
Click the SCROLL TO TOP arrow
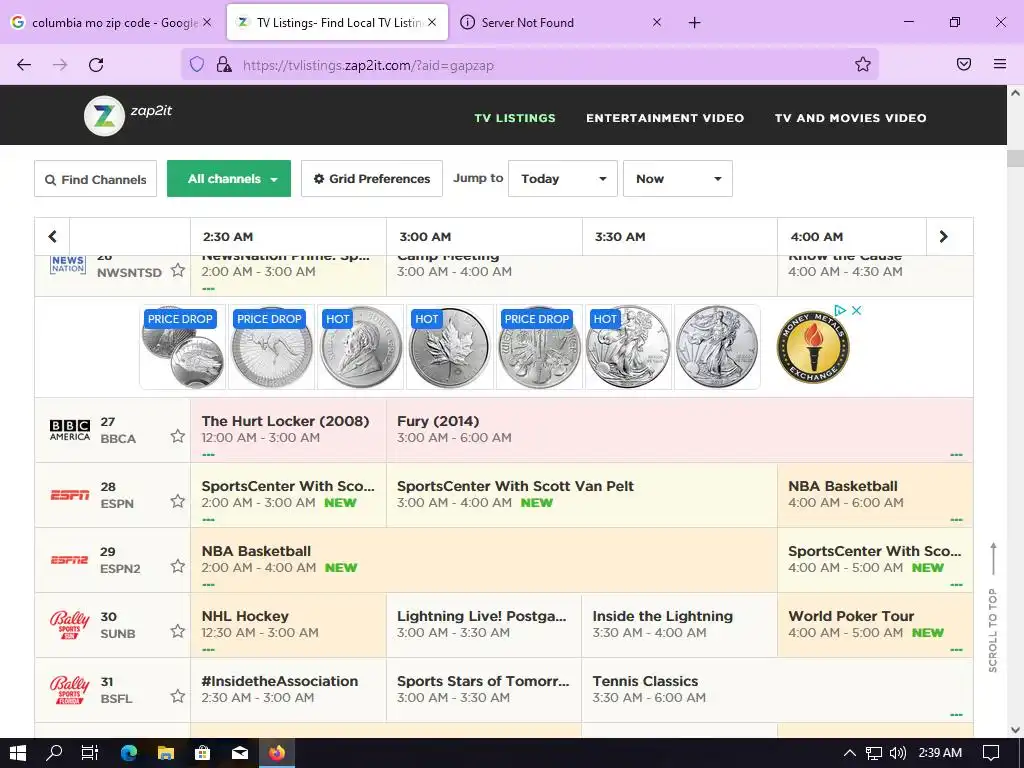point(993,558)
